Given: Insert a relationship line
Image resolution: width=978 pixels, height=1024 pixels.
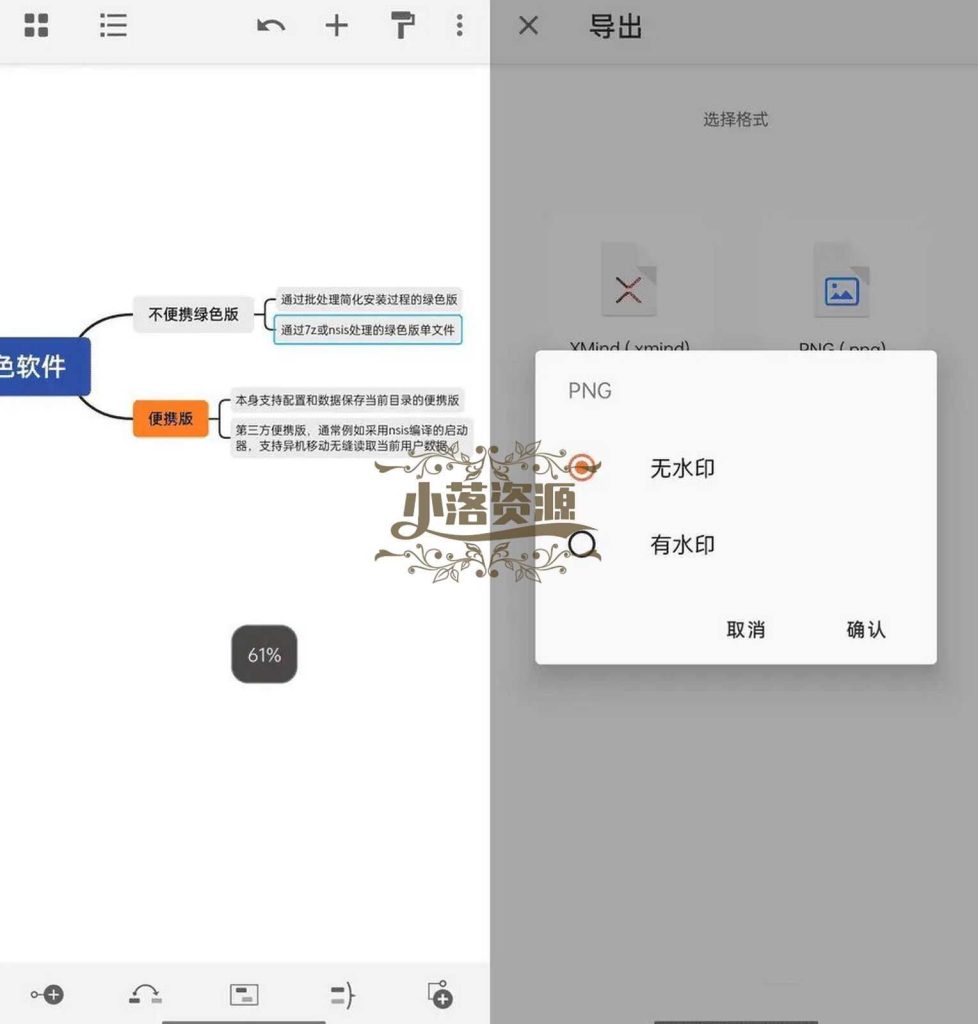Looking at the screenshot, I should (x=145, y=995).
